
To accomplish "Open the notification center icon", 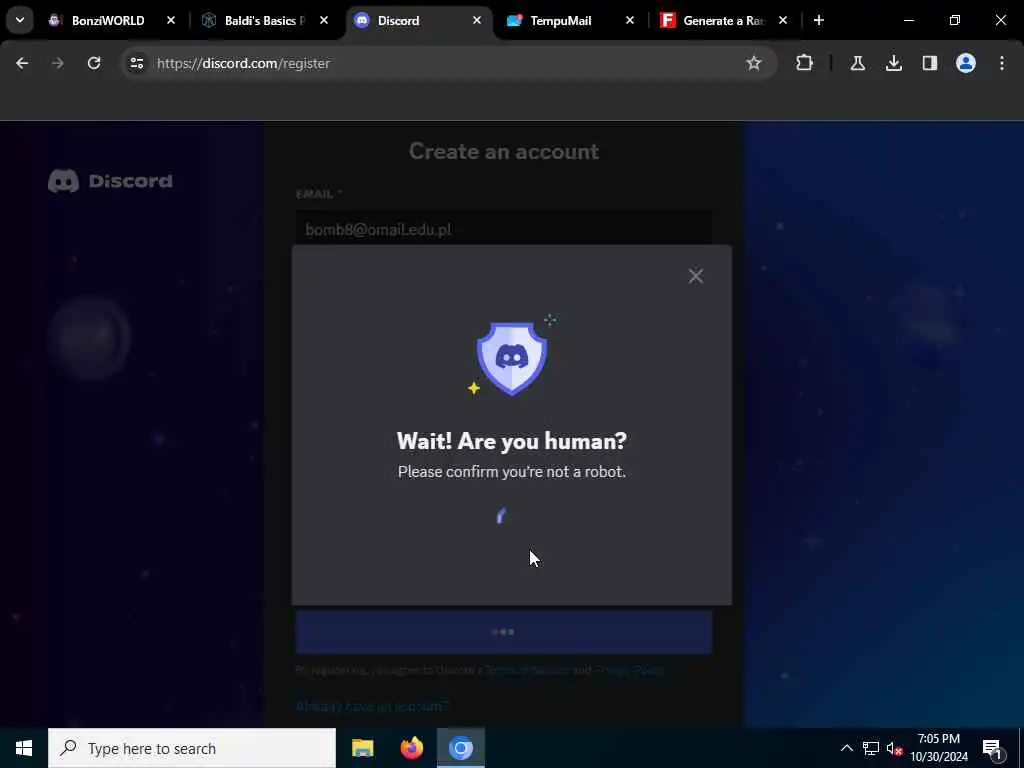I will pos(992,748).
